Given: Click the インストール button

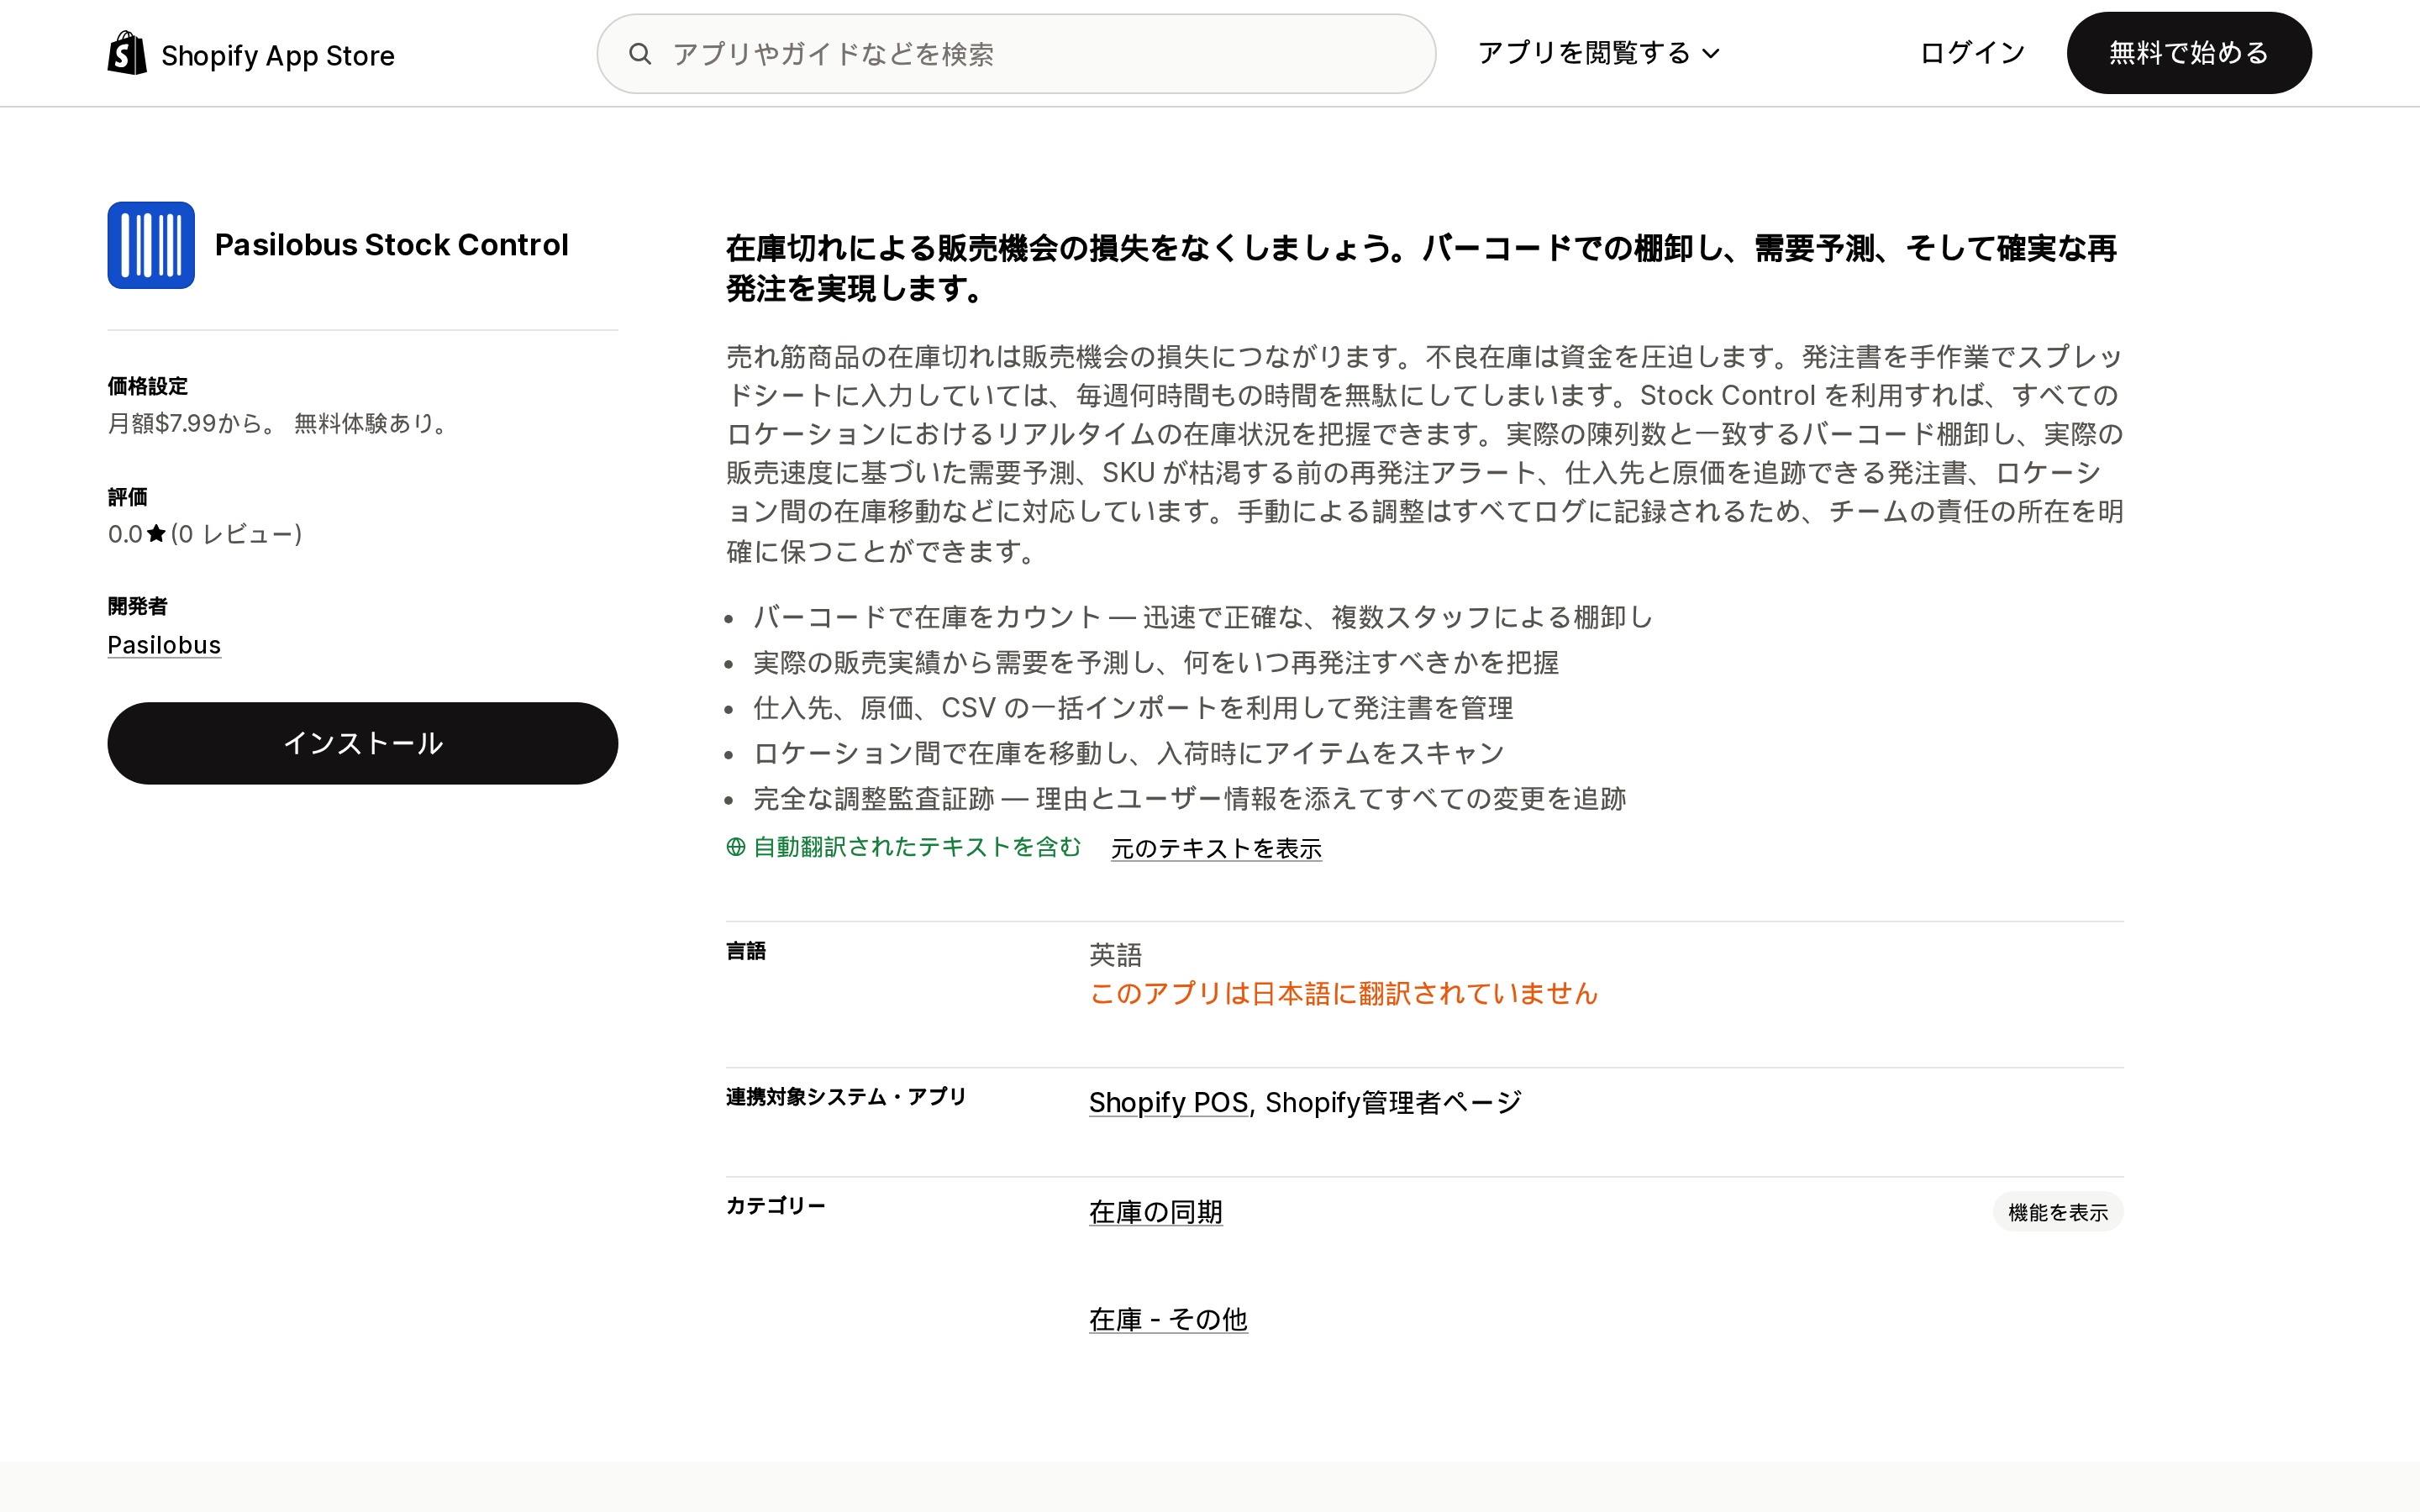Looking at the screenshot, I should (363, 743).
